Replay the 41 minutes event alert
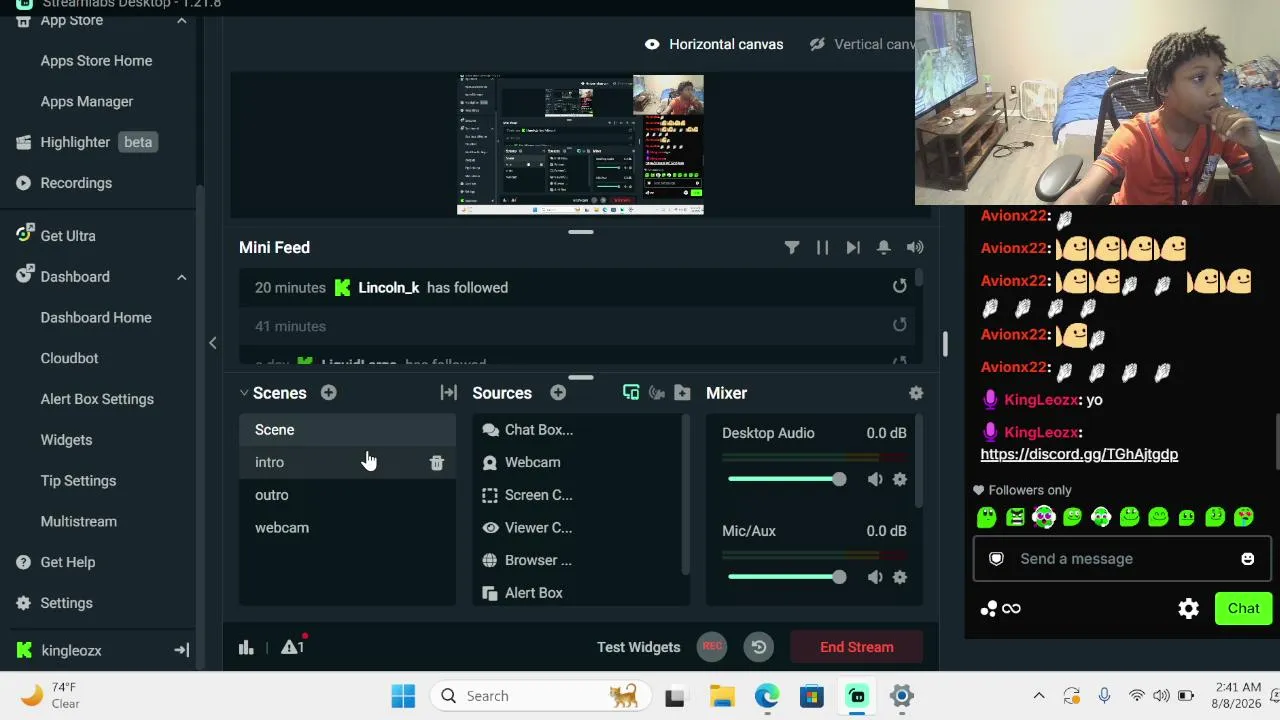1280x720 pixels. pyautogui.click(x=900, y=325)
